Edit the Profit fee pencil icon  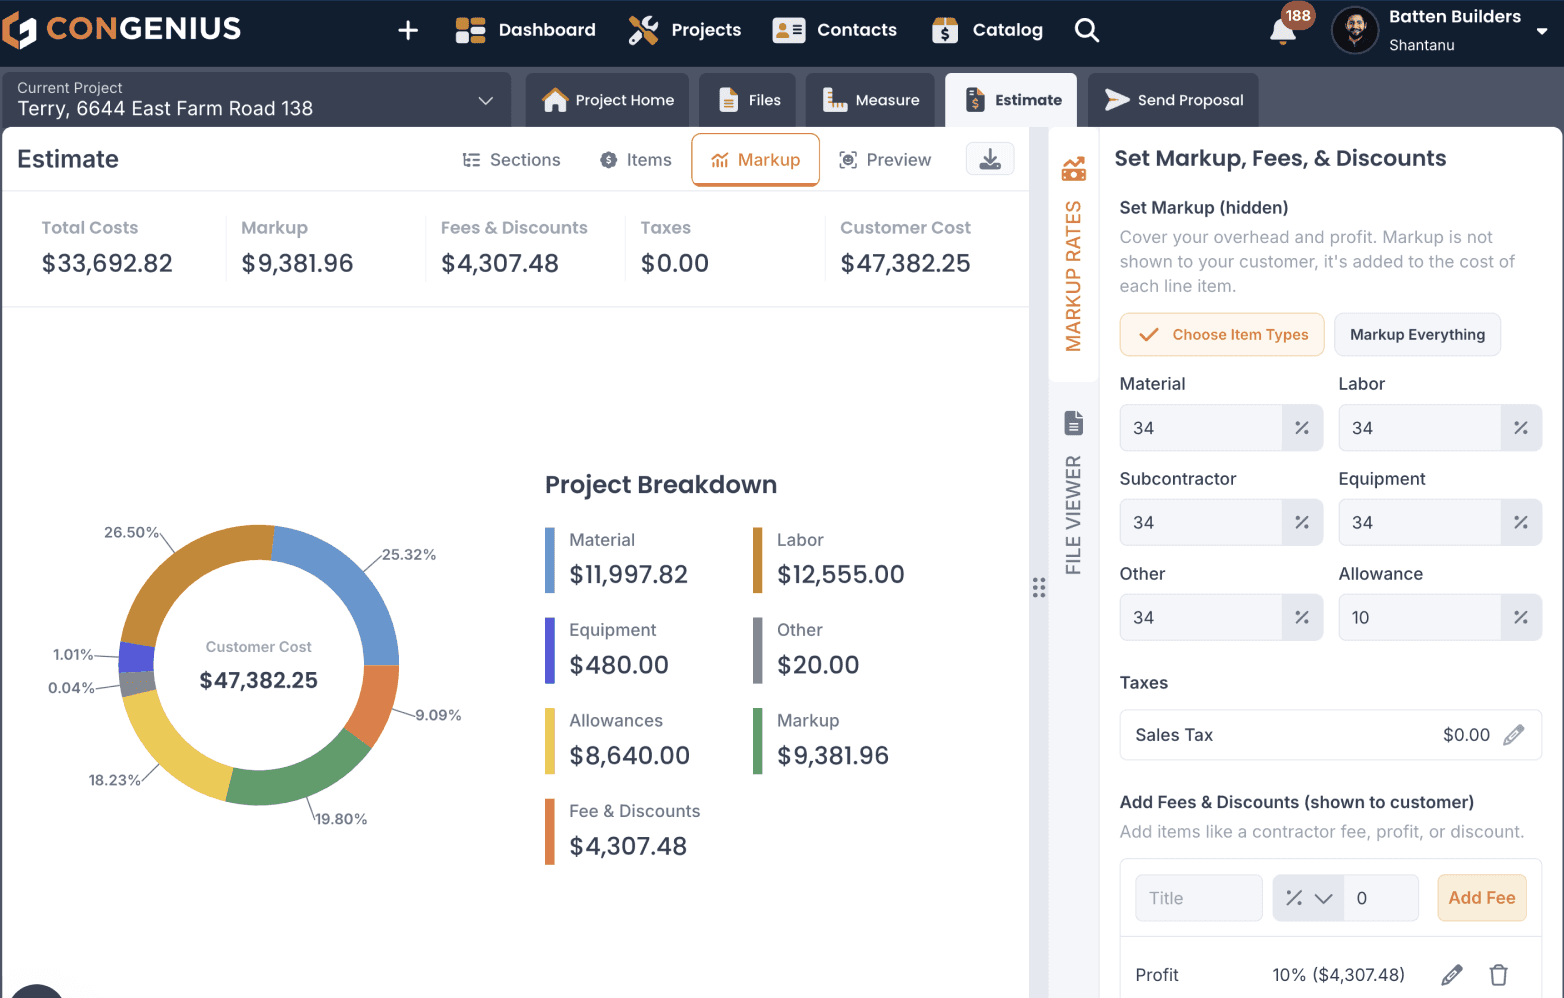click(1452, 975)
